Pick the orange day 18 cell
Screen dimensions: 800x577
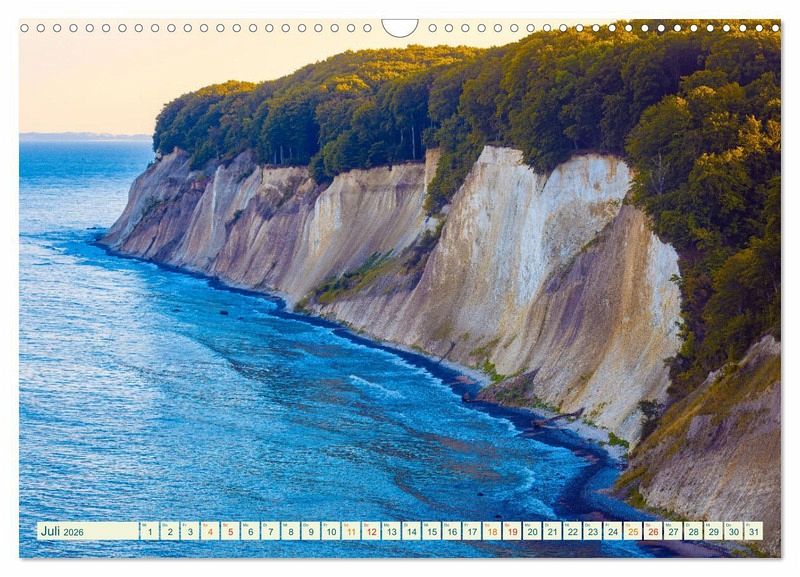click(x=492, y=531)
